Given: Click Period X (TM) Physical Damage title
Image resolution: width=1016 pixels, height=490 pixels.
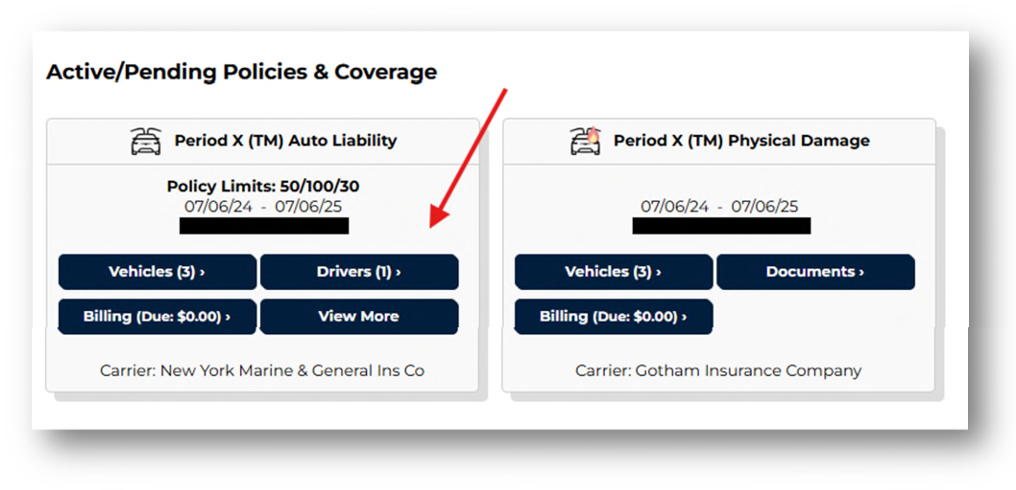Looking at the screenshot, I should (741, 141).
